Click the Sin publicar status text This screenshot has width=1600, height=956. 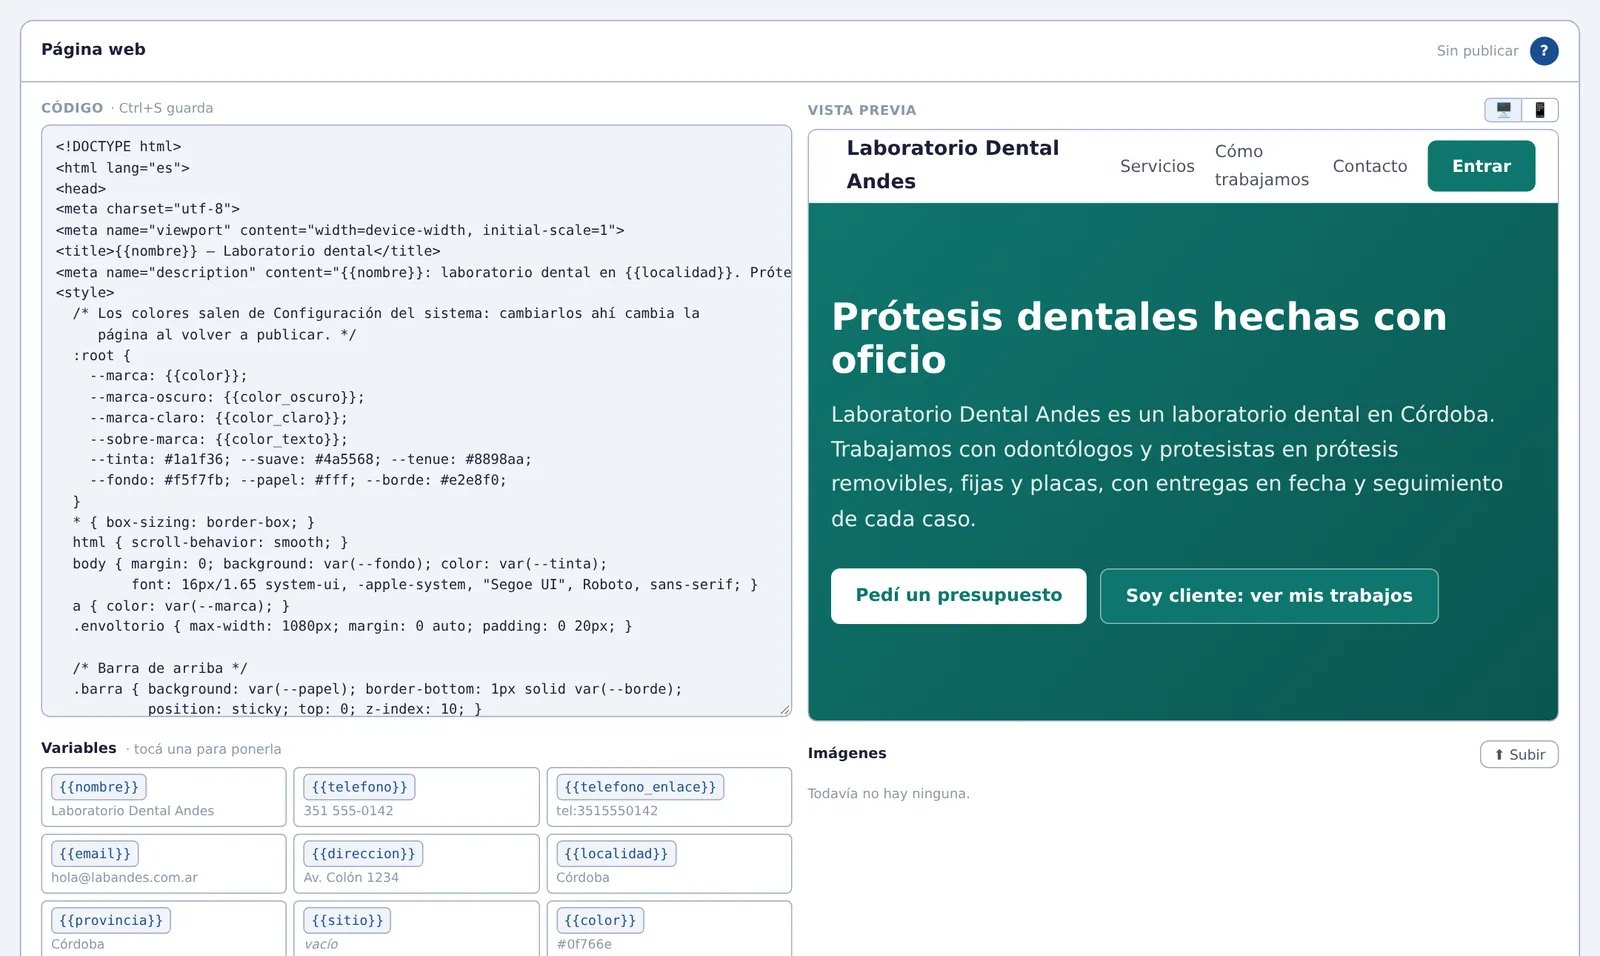point(1477,51)
